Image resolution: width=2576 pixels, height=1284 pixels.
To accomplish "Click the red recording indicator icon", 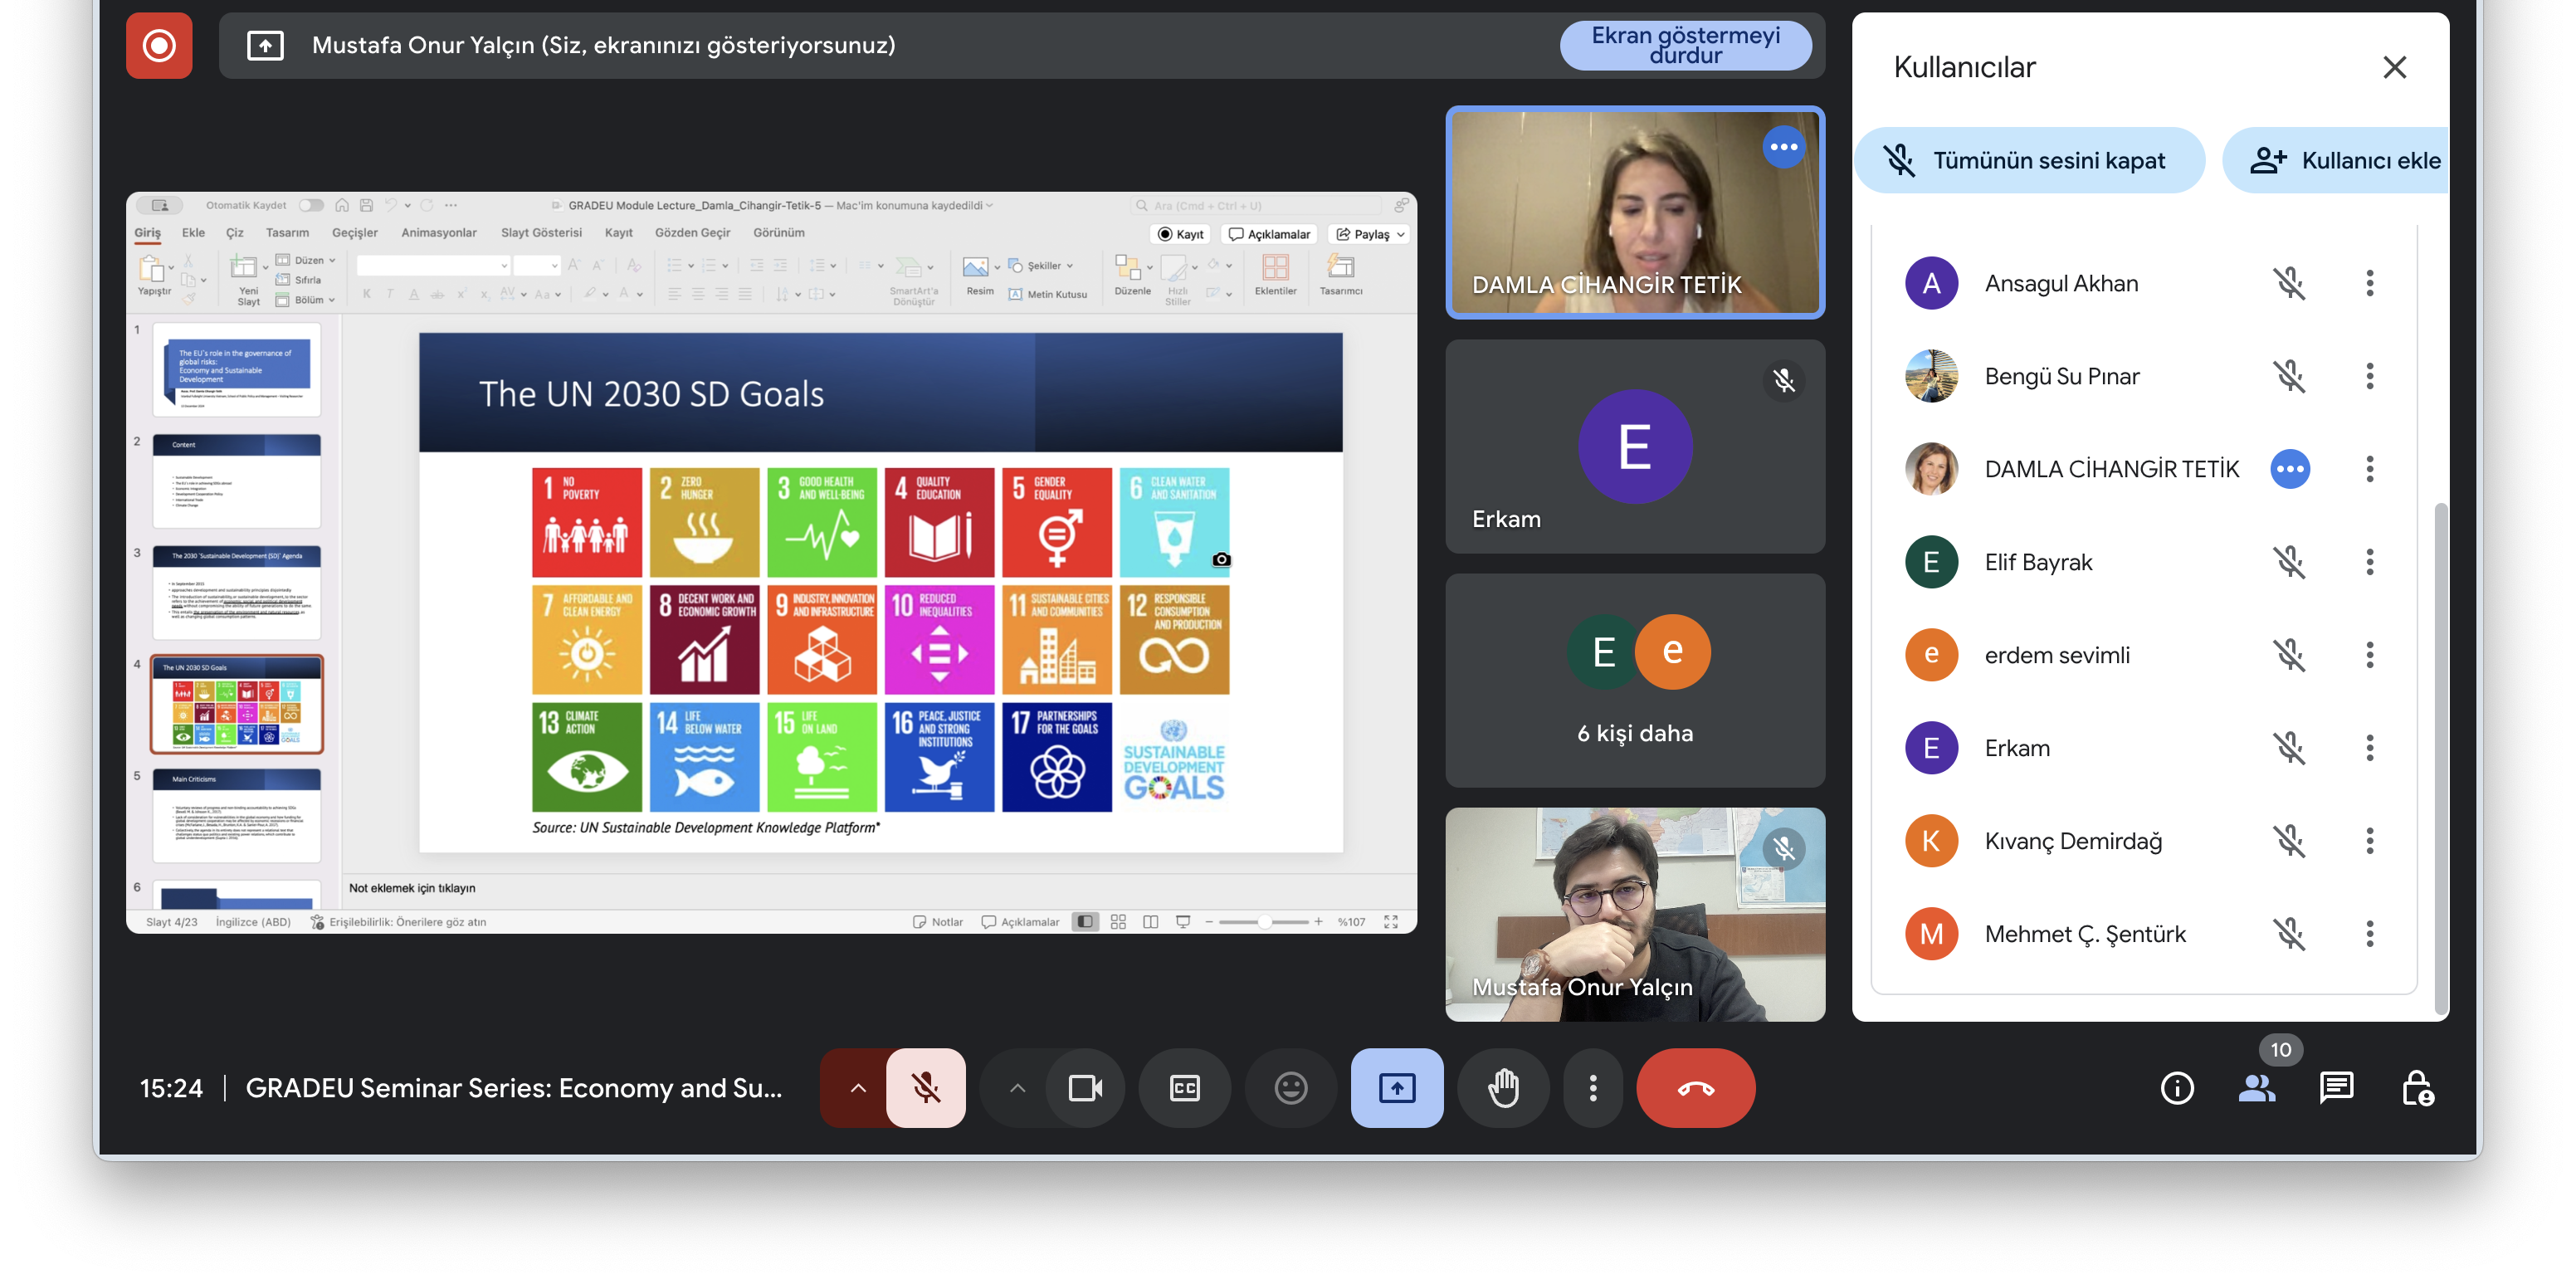I will click(x=159, y=45).
